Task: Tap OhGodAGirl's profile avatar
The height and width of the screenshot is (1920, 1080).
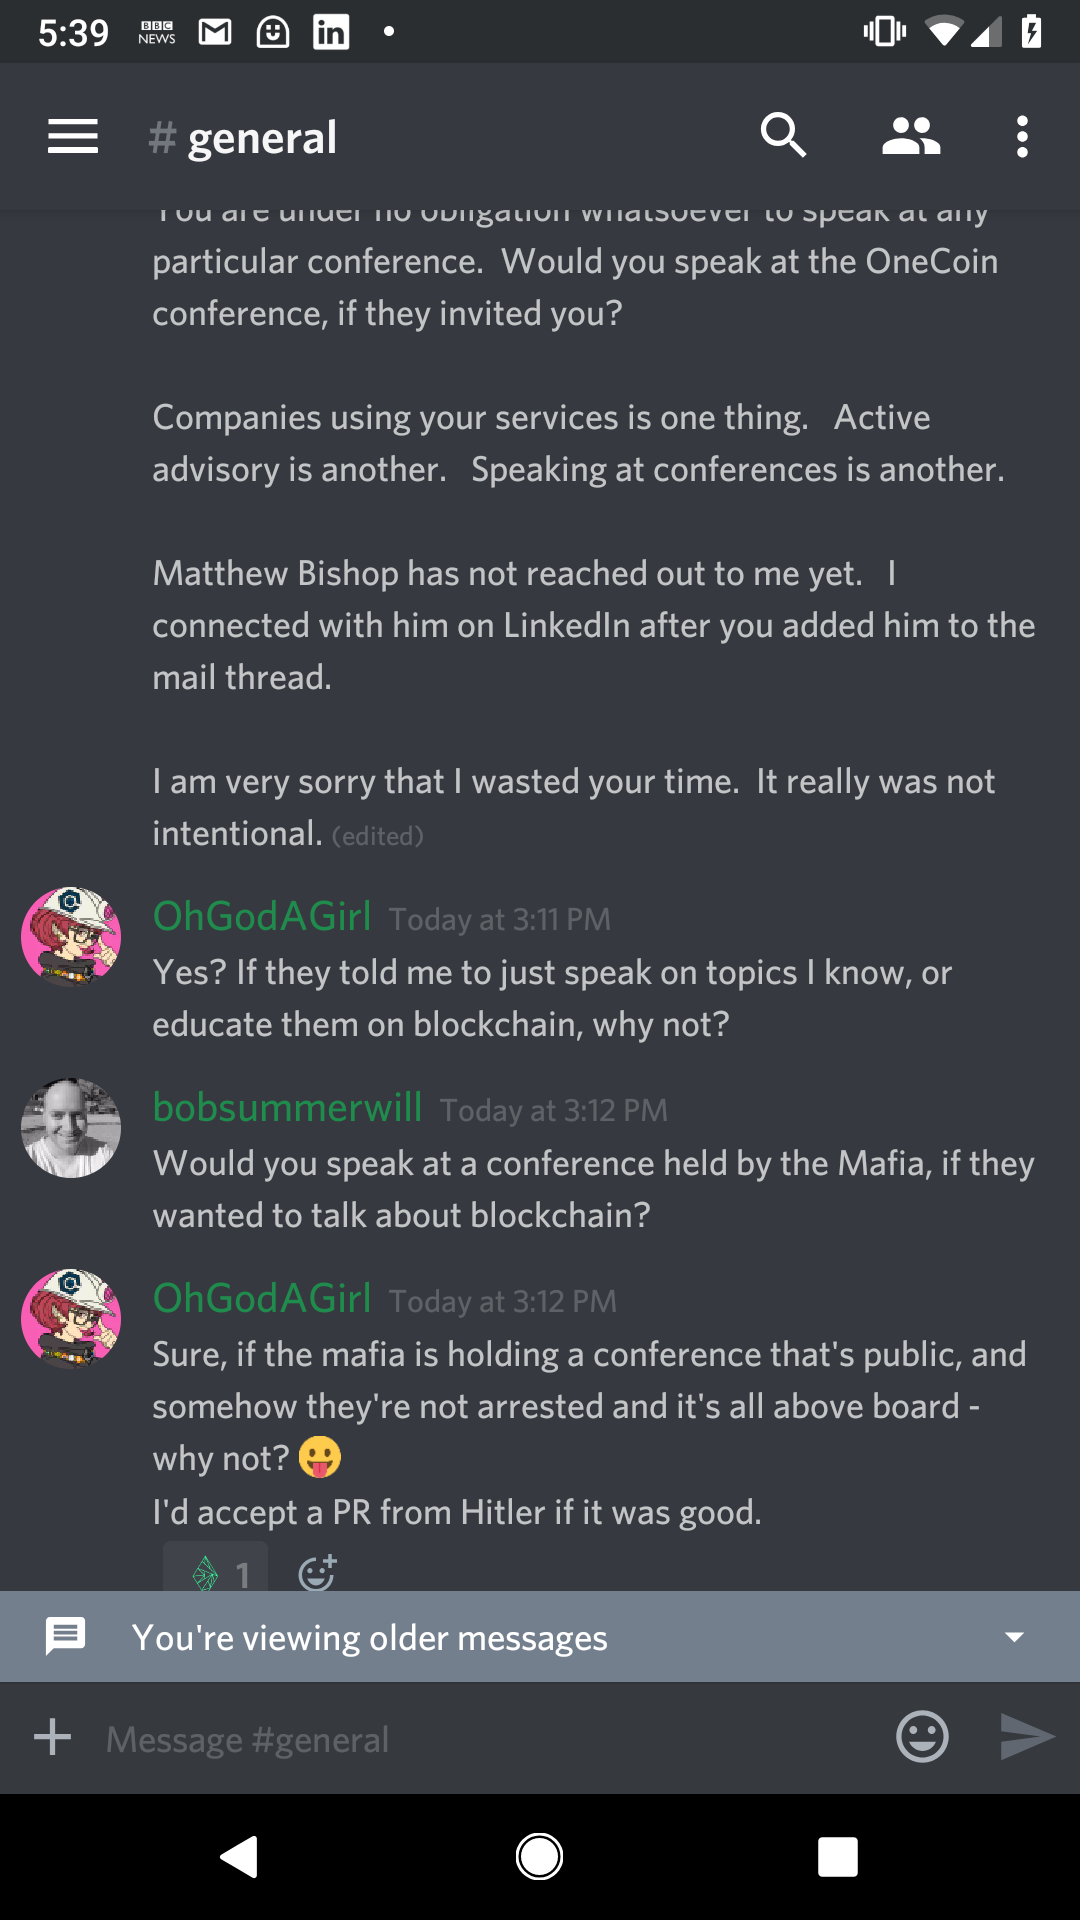Action: pyautogui.click(x=70, y=1318)
